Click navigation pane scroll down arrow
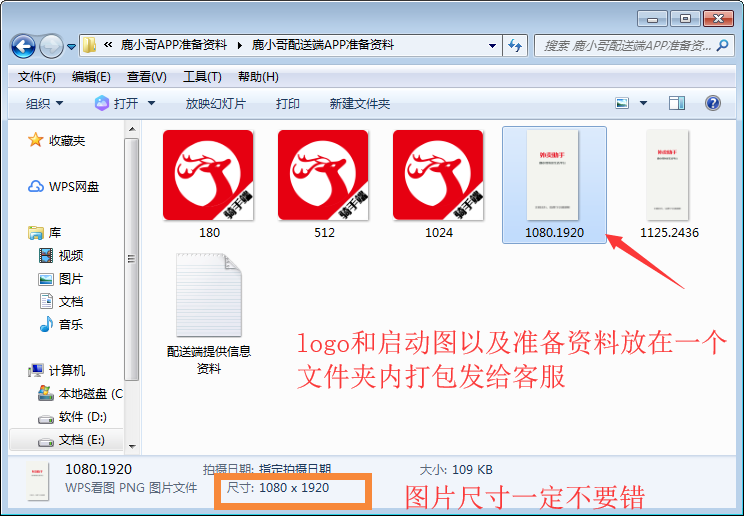744x516 pixels. [x=132, y=446]
